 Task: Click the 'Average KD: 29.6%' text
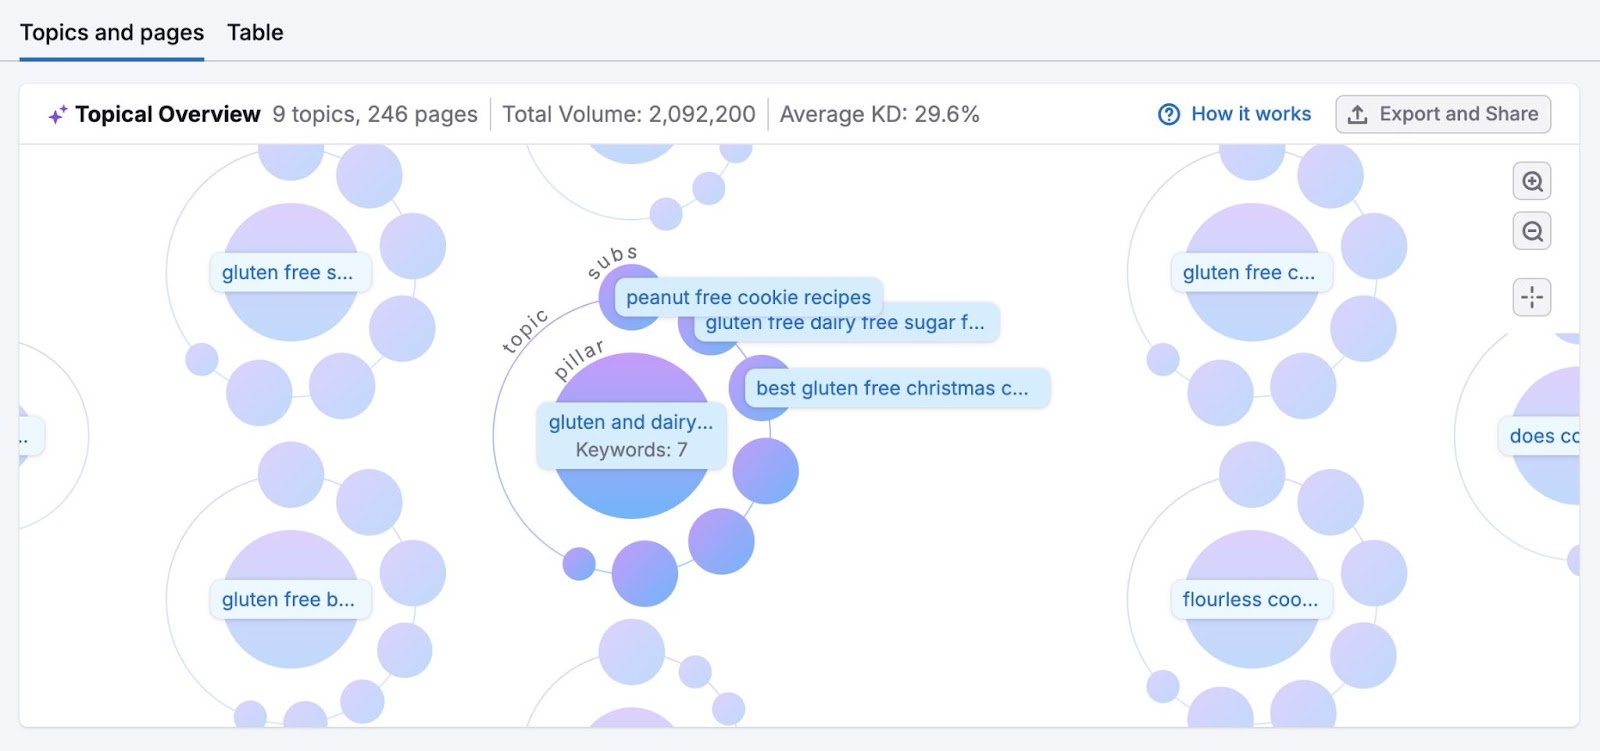coord(880,114)
